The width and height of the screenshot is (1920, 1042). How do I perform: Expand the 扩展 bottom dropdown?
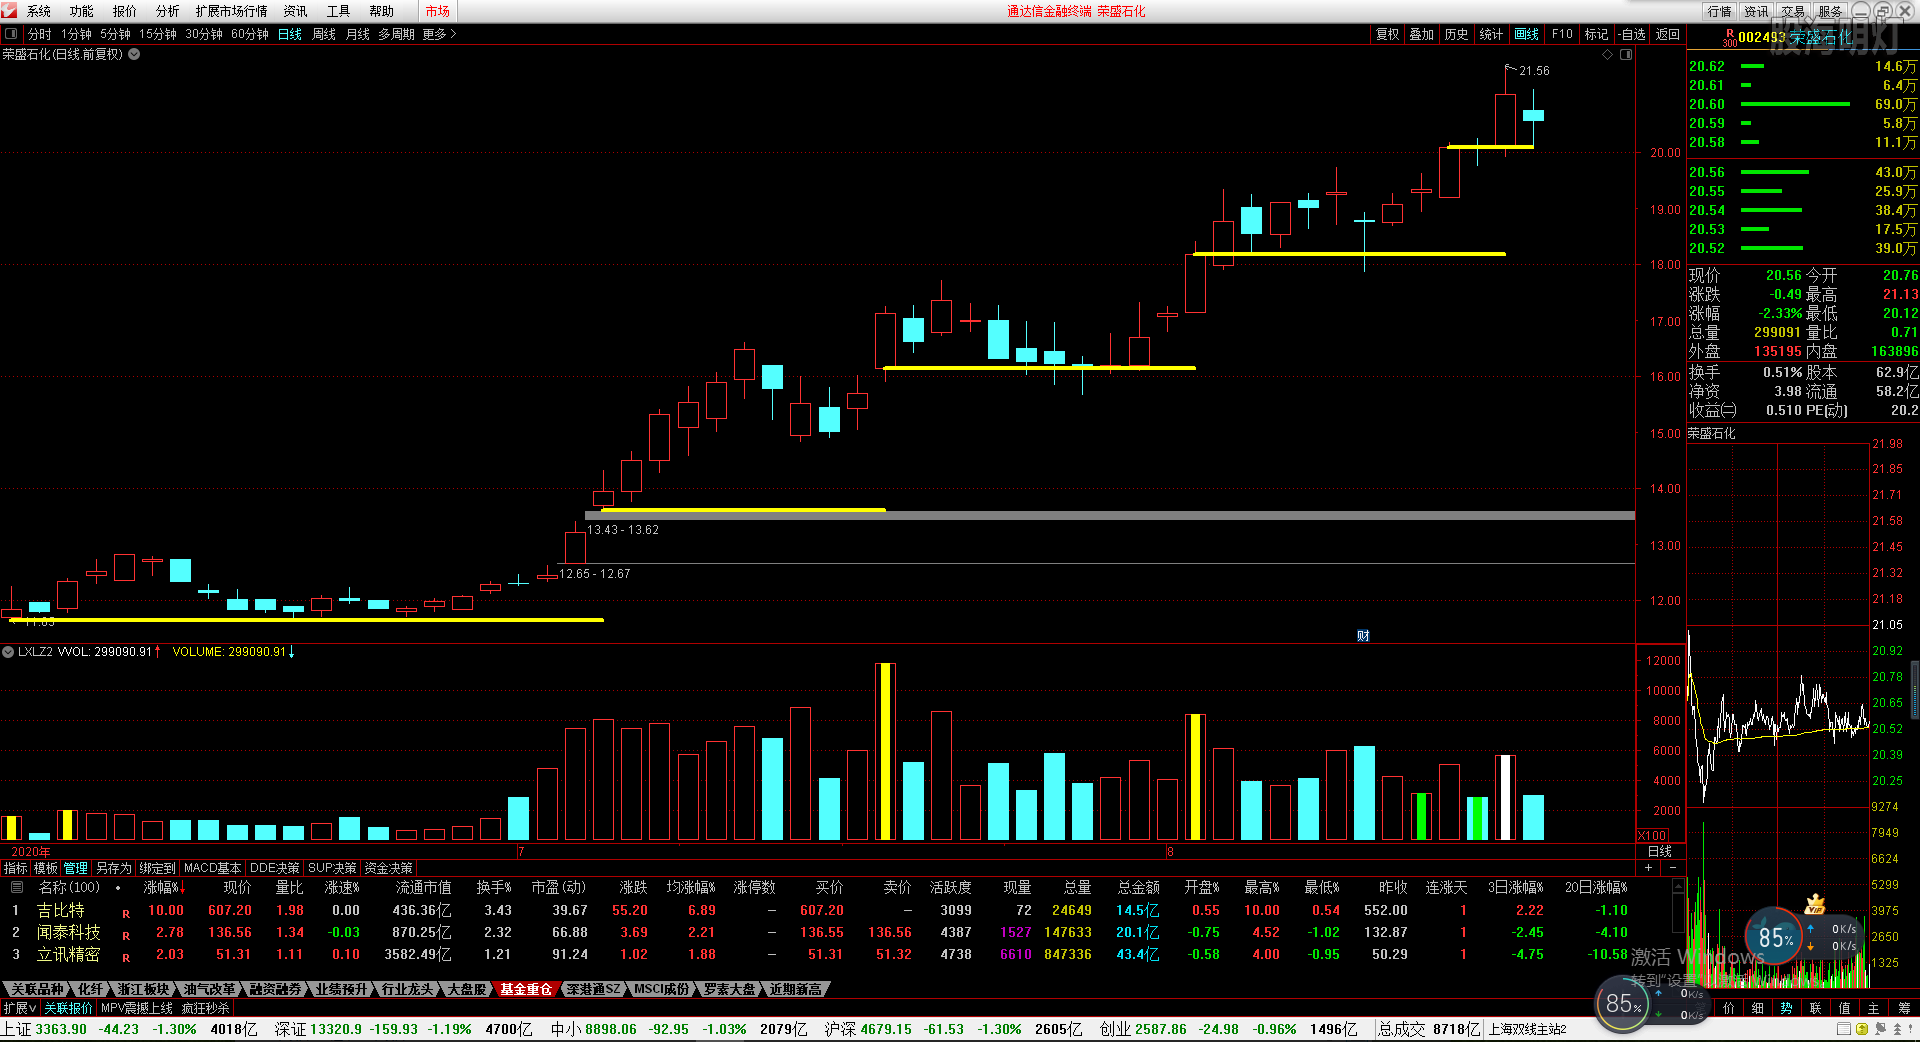click(20, 1008)
